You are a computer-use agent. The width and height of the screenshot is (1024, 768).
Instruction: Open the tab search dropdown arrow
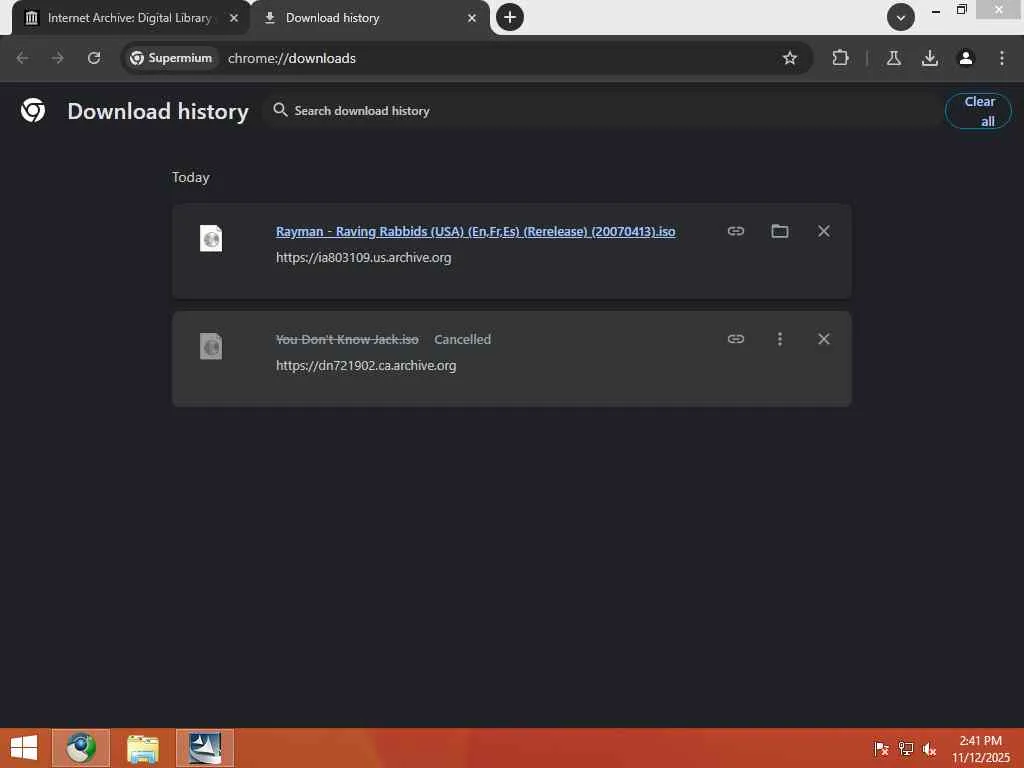pos(901,17)
